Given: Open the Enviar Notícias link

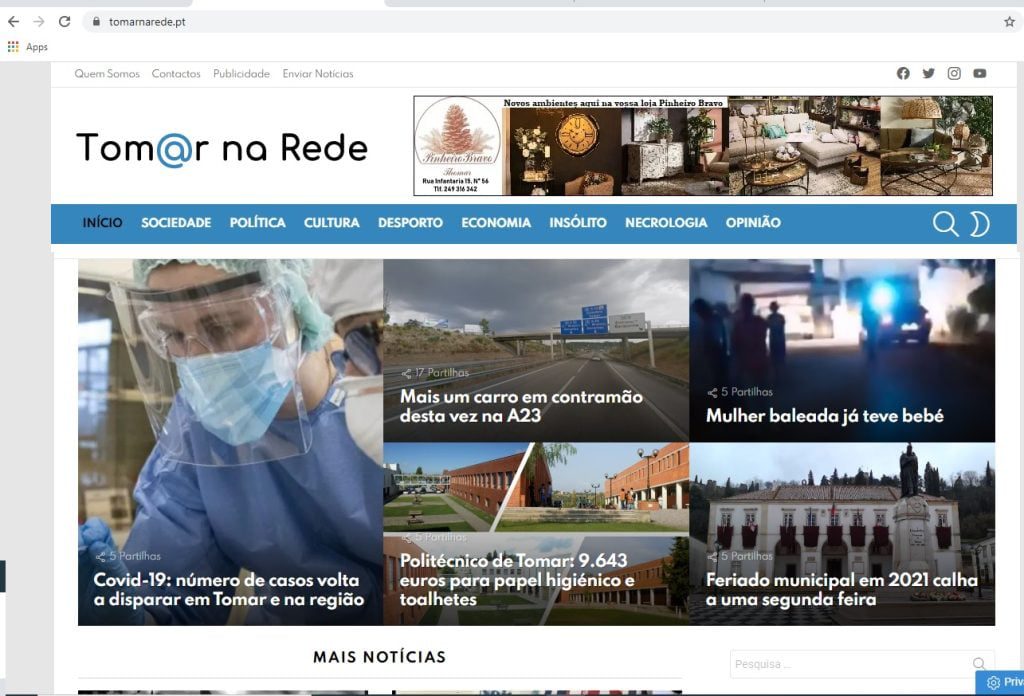Looking at the screenshot, I should (318, 74).
